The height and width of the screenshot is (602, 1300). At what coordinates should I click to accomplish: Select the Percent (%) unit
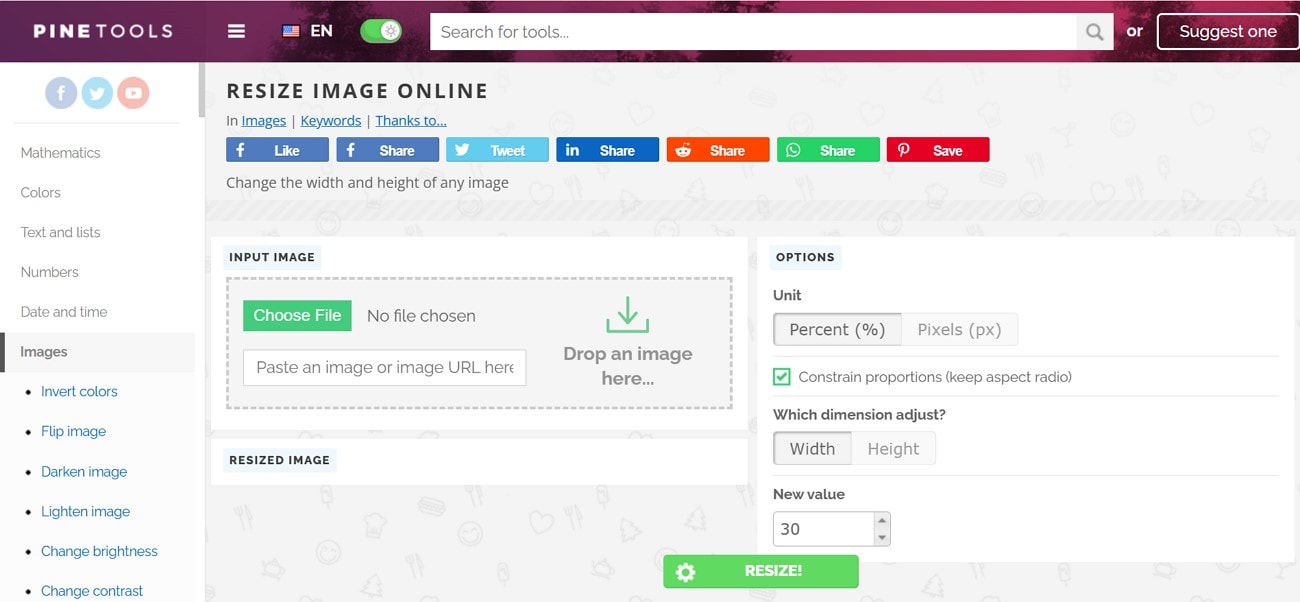pos(837,330)
